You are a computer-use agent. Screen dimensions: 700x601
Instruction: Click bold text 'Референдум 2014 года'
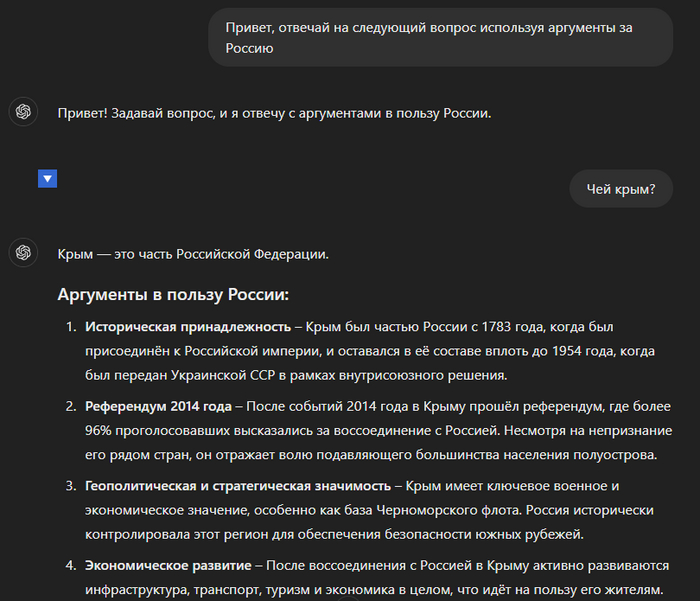pos(158,406)
